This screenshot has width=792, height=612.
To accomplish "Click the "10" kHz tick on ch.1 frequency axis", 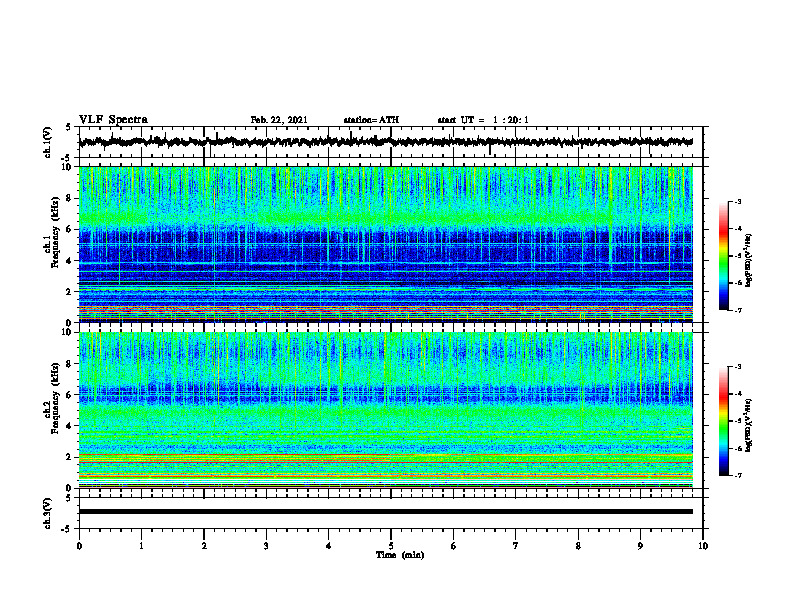I will (x=68, y=167).
